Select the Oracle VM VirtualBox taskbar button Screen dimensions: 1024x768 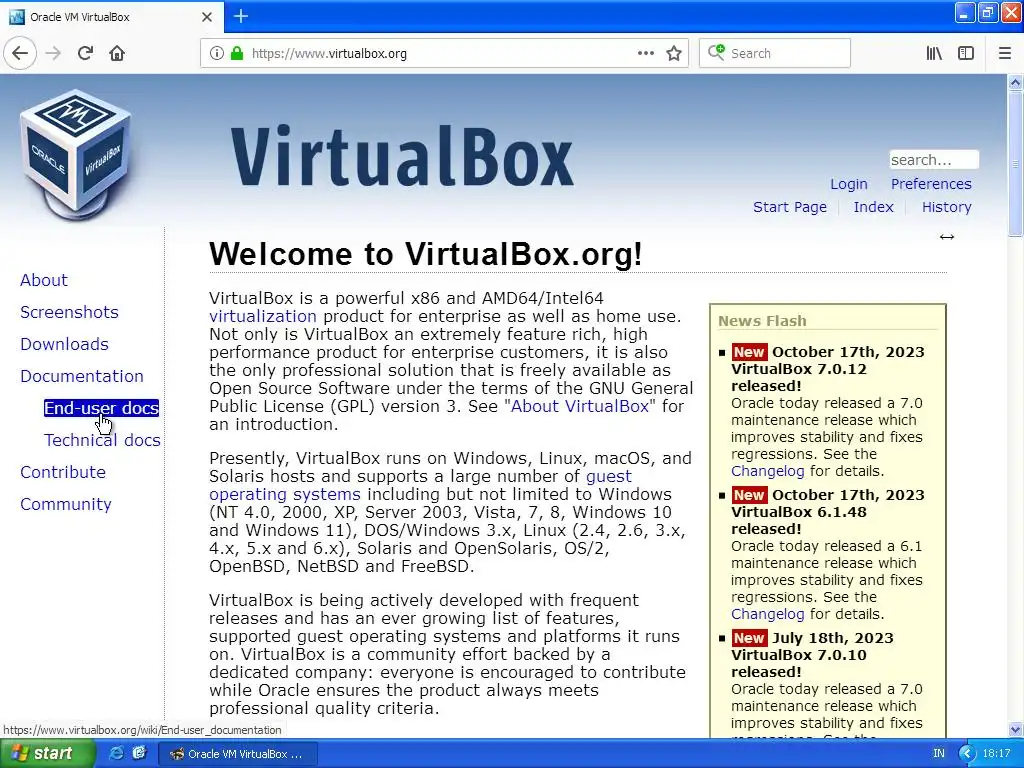(x=238, y=754)
